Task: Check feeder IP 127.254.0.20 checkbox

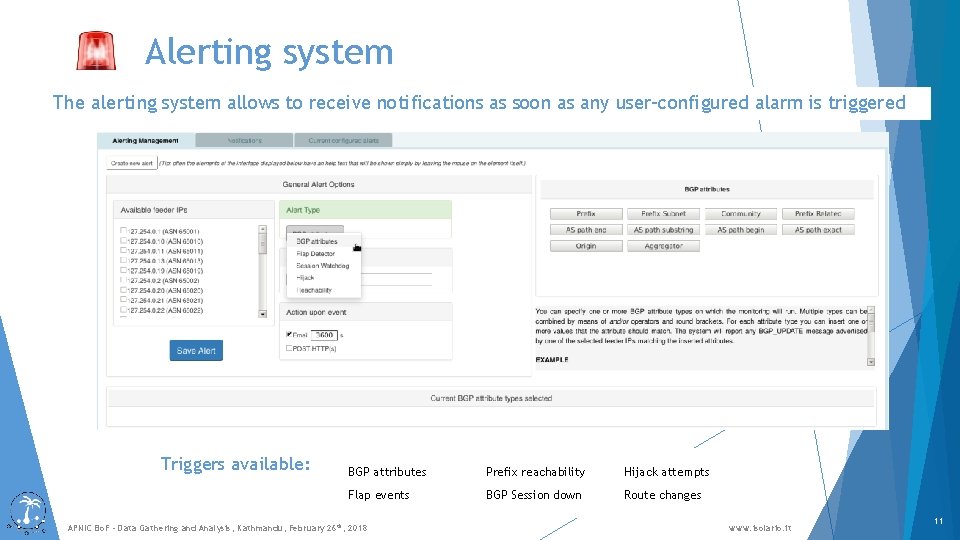Action: [123, 290]
